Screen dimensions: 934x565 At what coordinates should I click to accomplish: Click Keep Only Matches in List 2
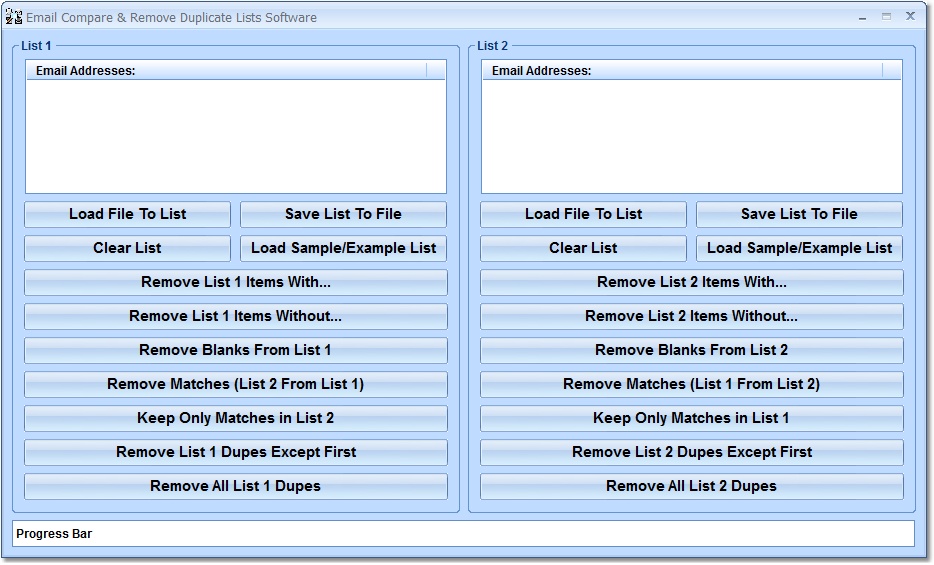click(236, 418)
